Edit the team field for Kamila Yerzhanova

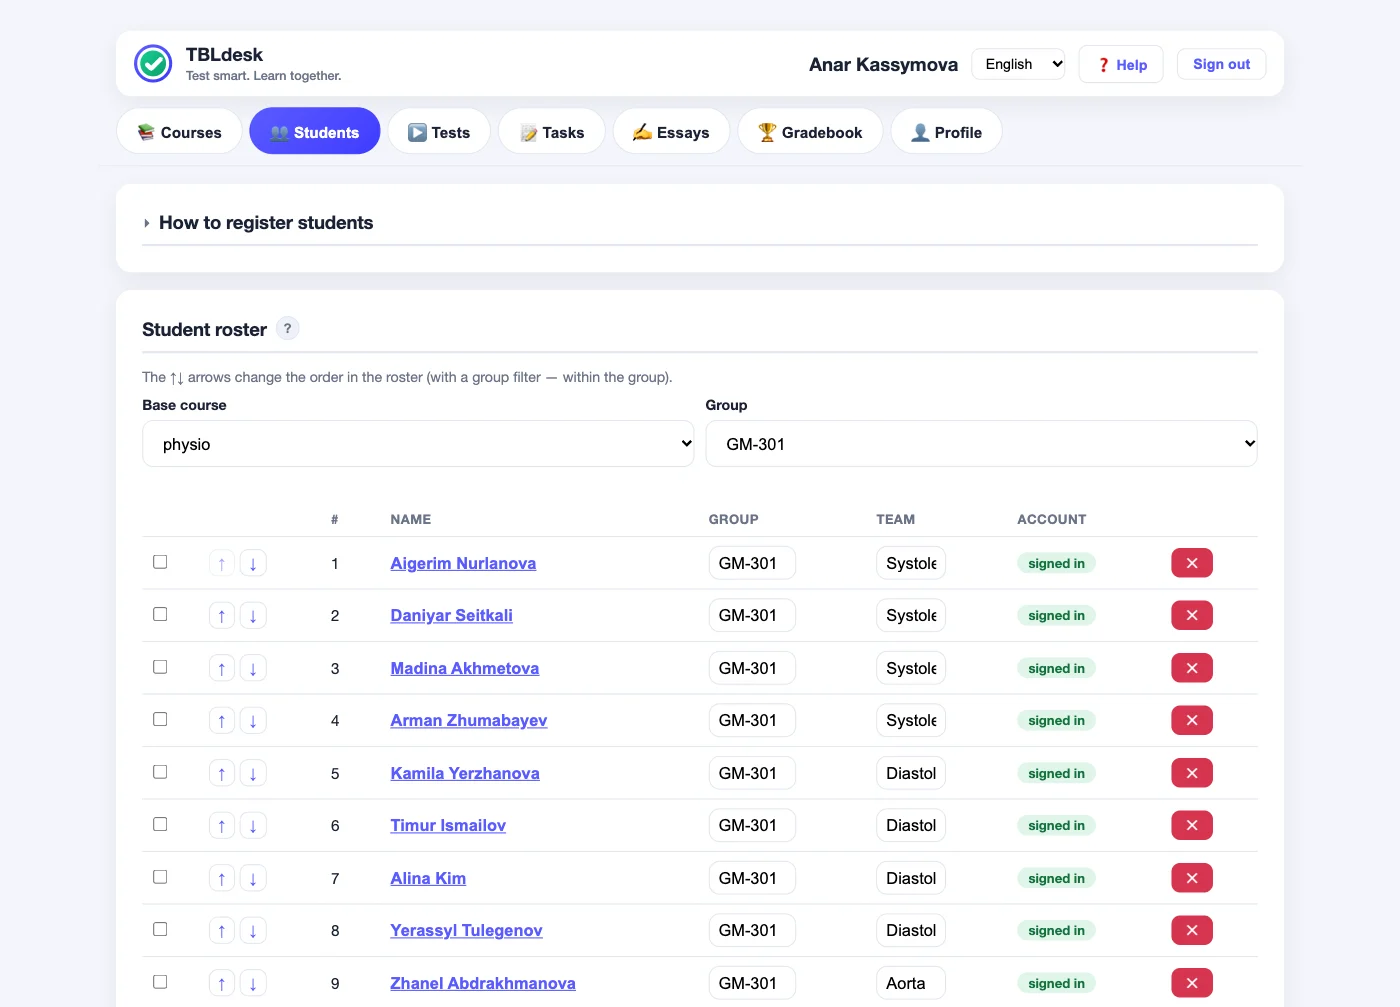click(x=910, y=773)
